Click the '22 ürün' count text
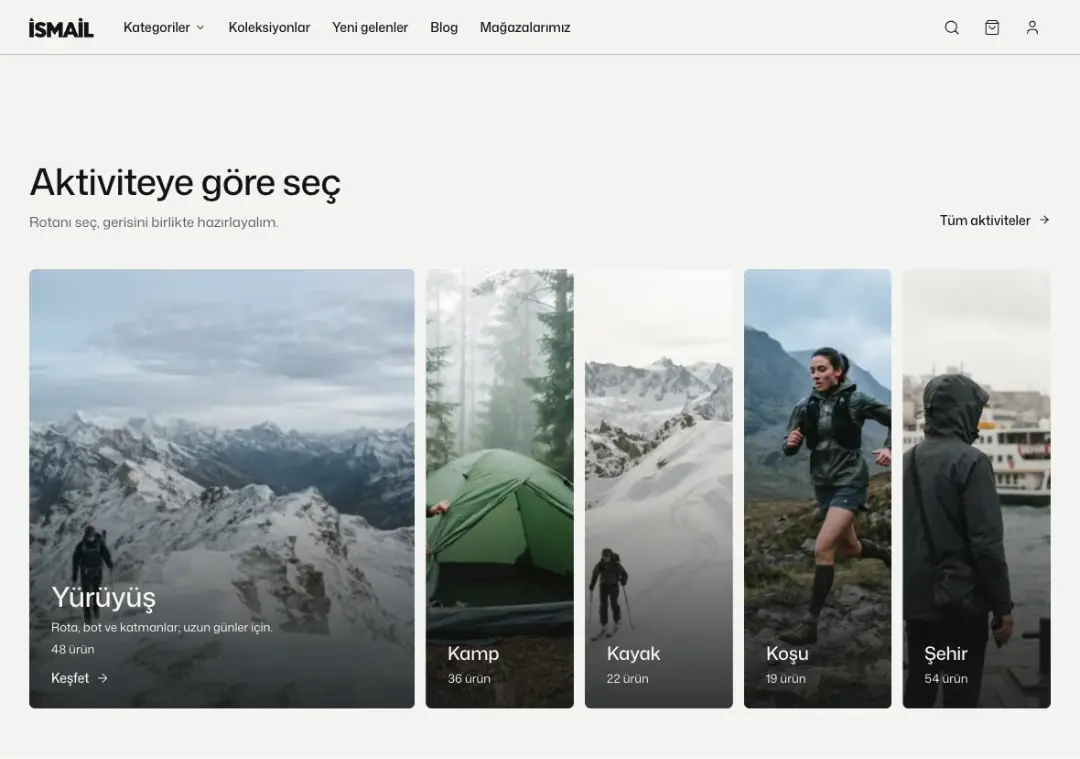This screenshot has height=759, width=1080. click(627, 678)
